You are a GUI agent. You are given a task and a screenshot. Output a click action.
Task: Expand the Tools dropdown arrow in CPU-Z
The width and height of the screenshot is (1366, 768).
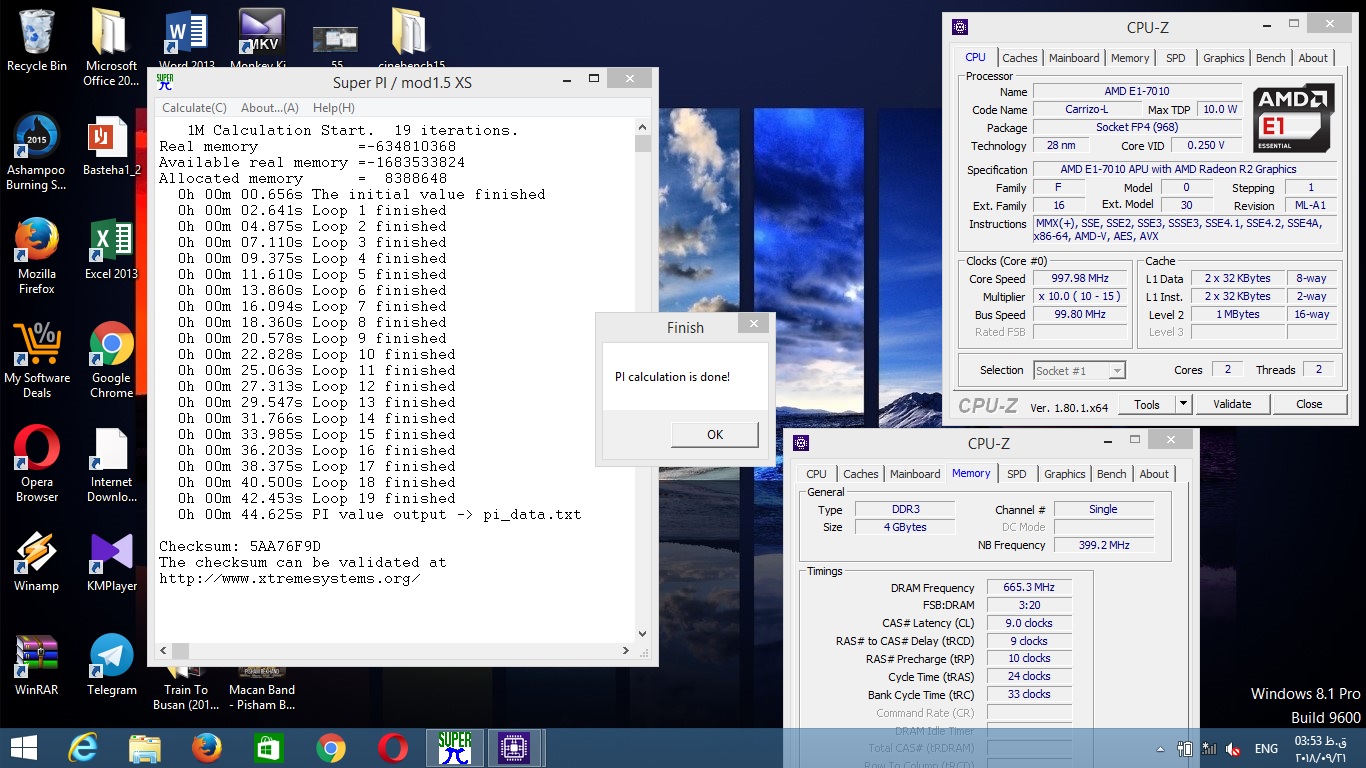pos(1183,404)
